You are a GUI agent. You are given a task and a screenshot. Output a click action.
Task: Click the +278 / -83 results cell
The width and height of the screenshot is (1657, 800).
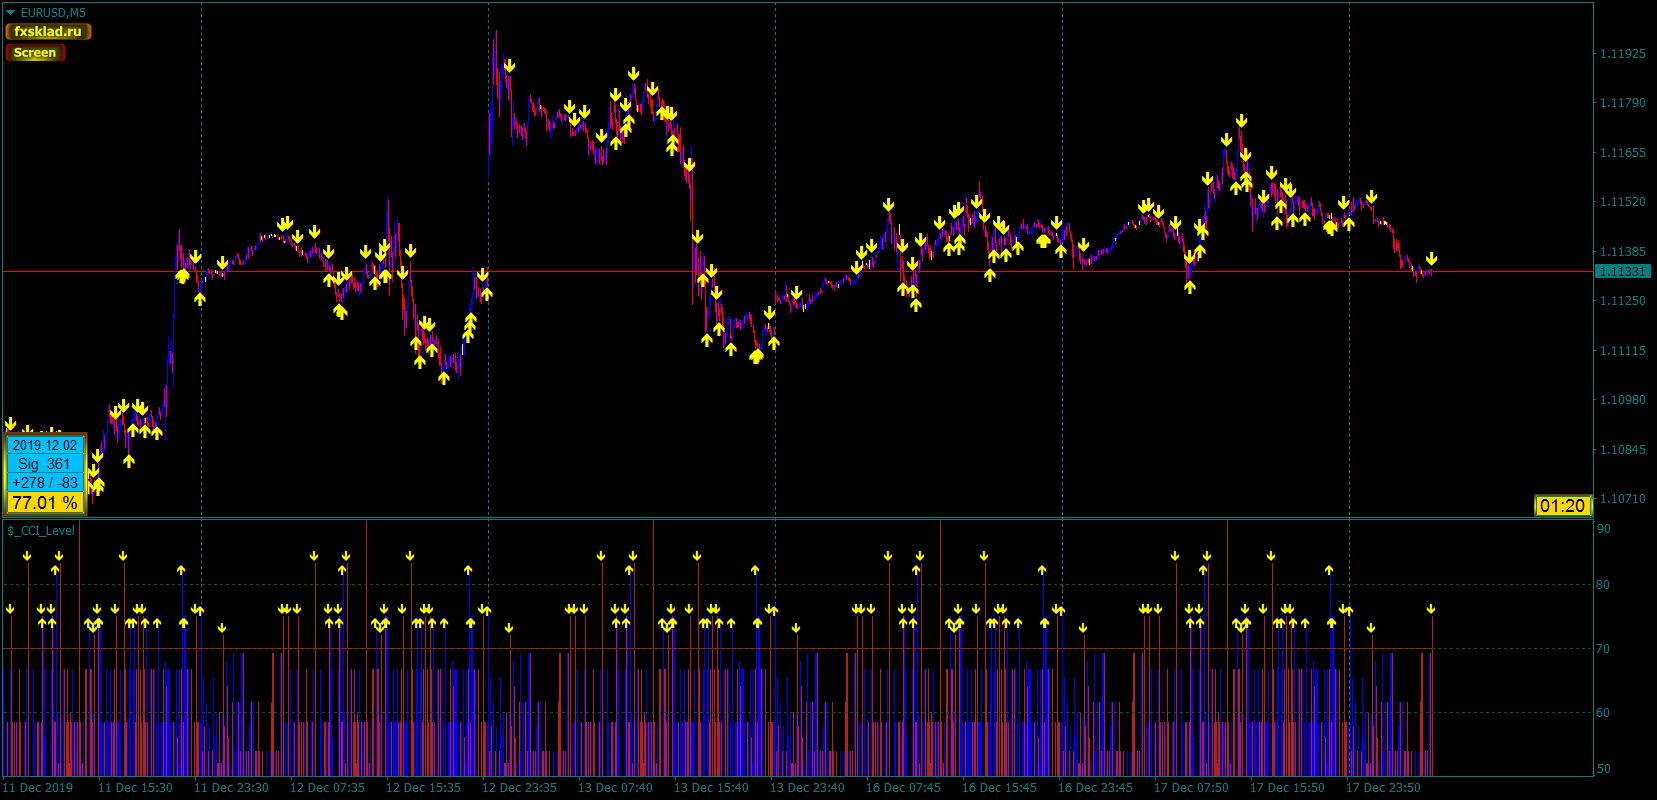pyautogui.click(x=45, y=483)
